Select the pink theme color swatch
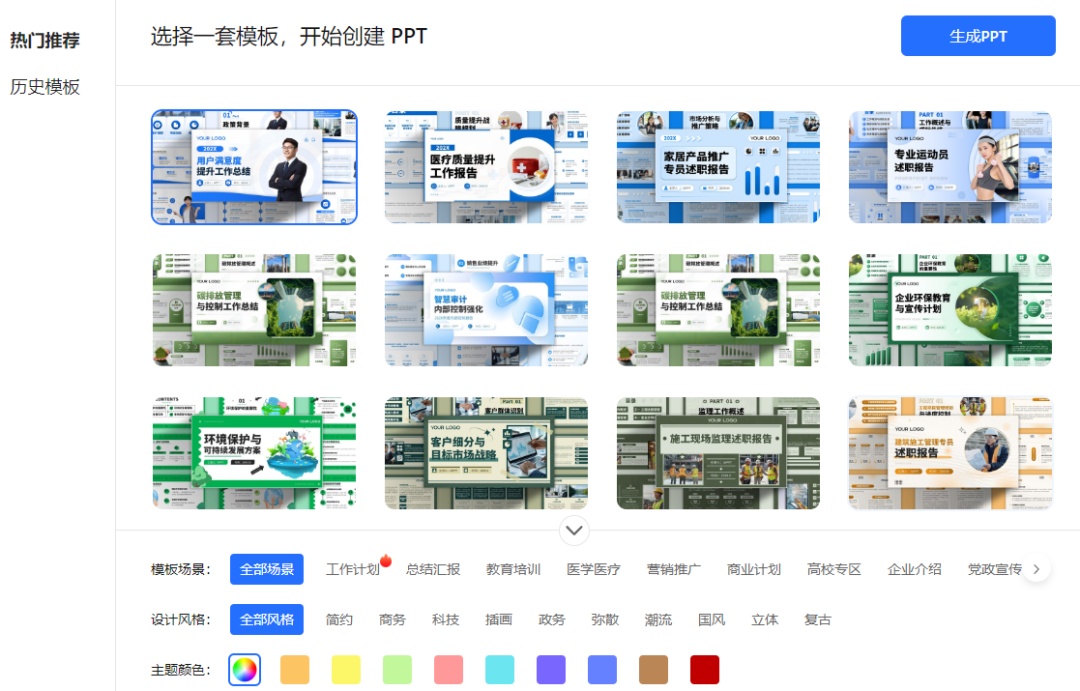 tap(448, 670)
